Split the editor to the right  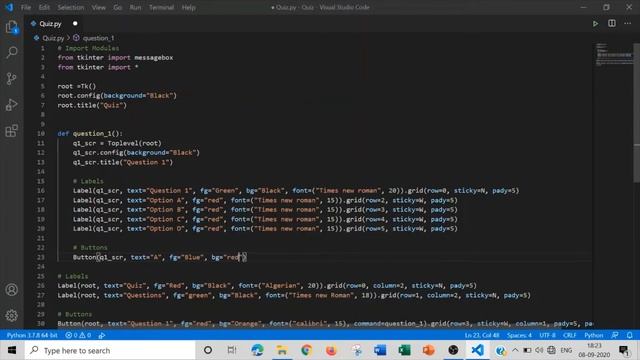pos(612,23)
